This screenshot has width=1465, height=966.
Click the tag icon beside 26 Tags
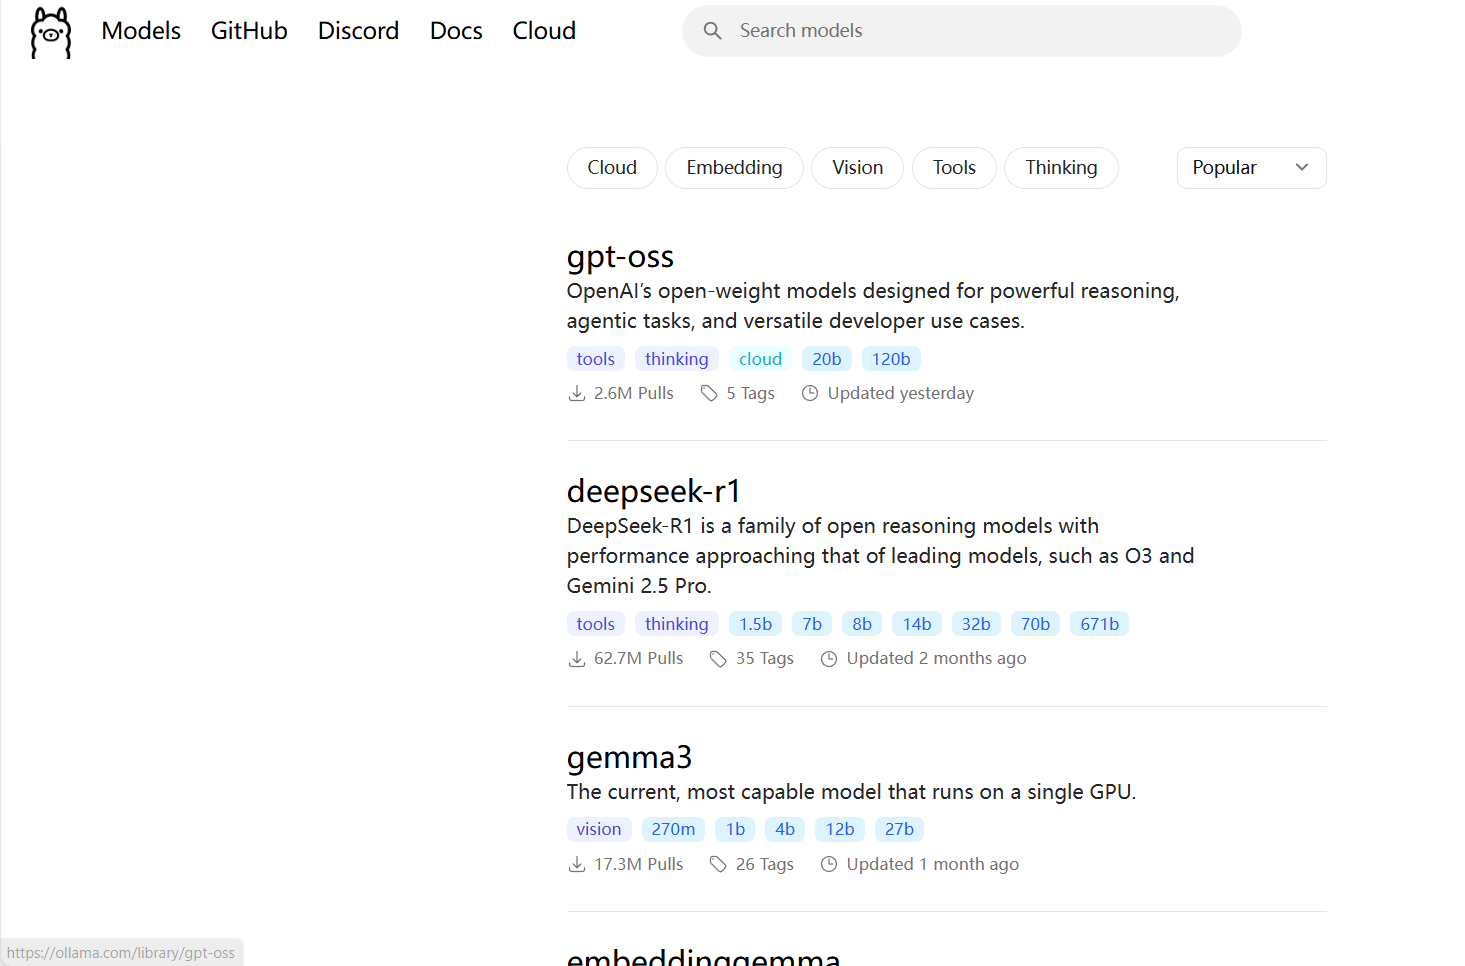tap(718, 865)
